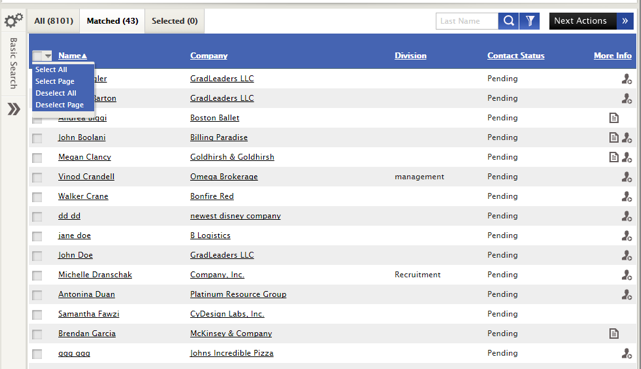Toggle the header select checkbox
This screenshot has width=641, height=369.
38,56
